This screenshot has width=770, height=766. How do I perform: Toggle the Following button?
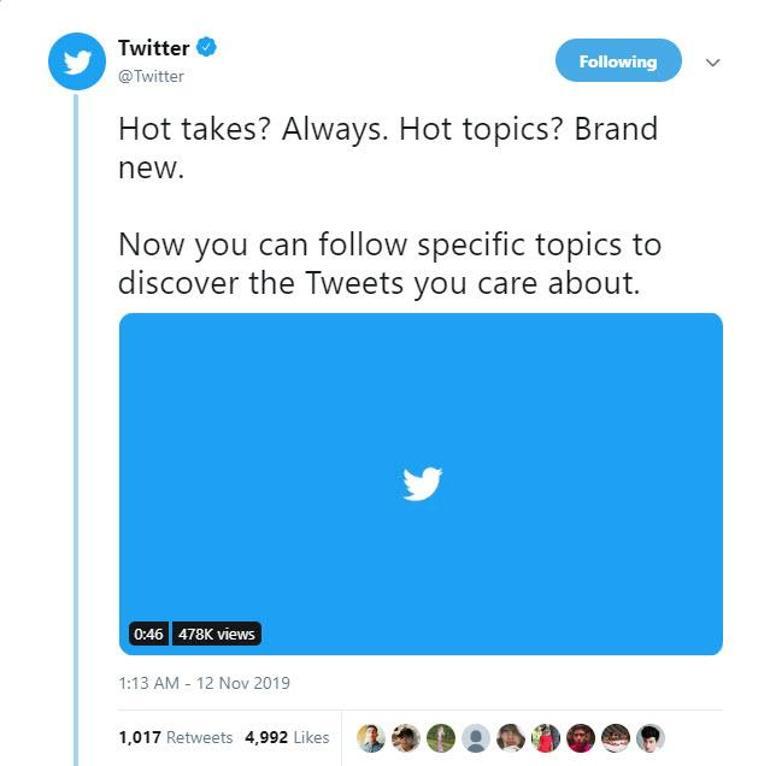pyautogui.click(x=618, y=61)
